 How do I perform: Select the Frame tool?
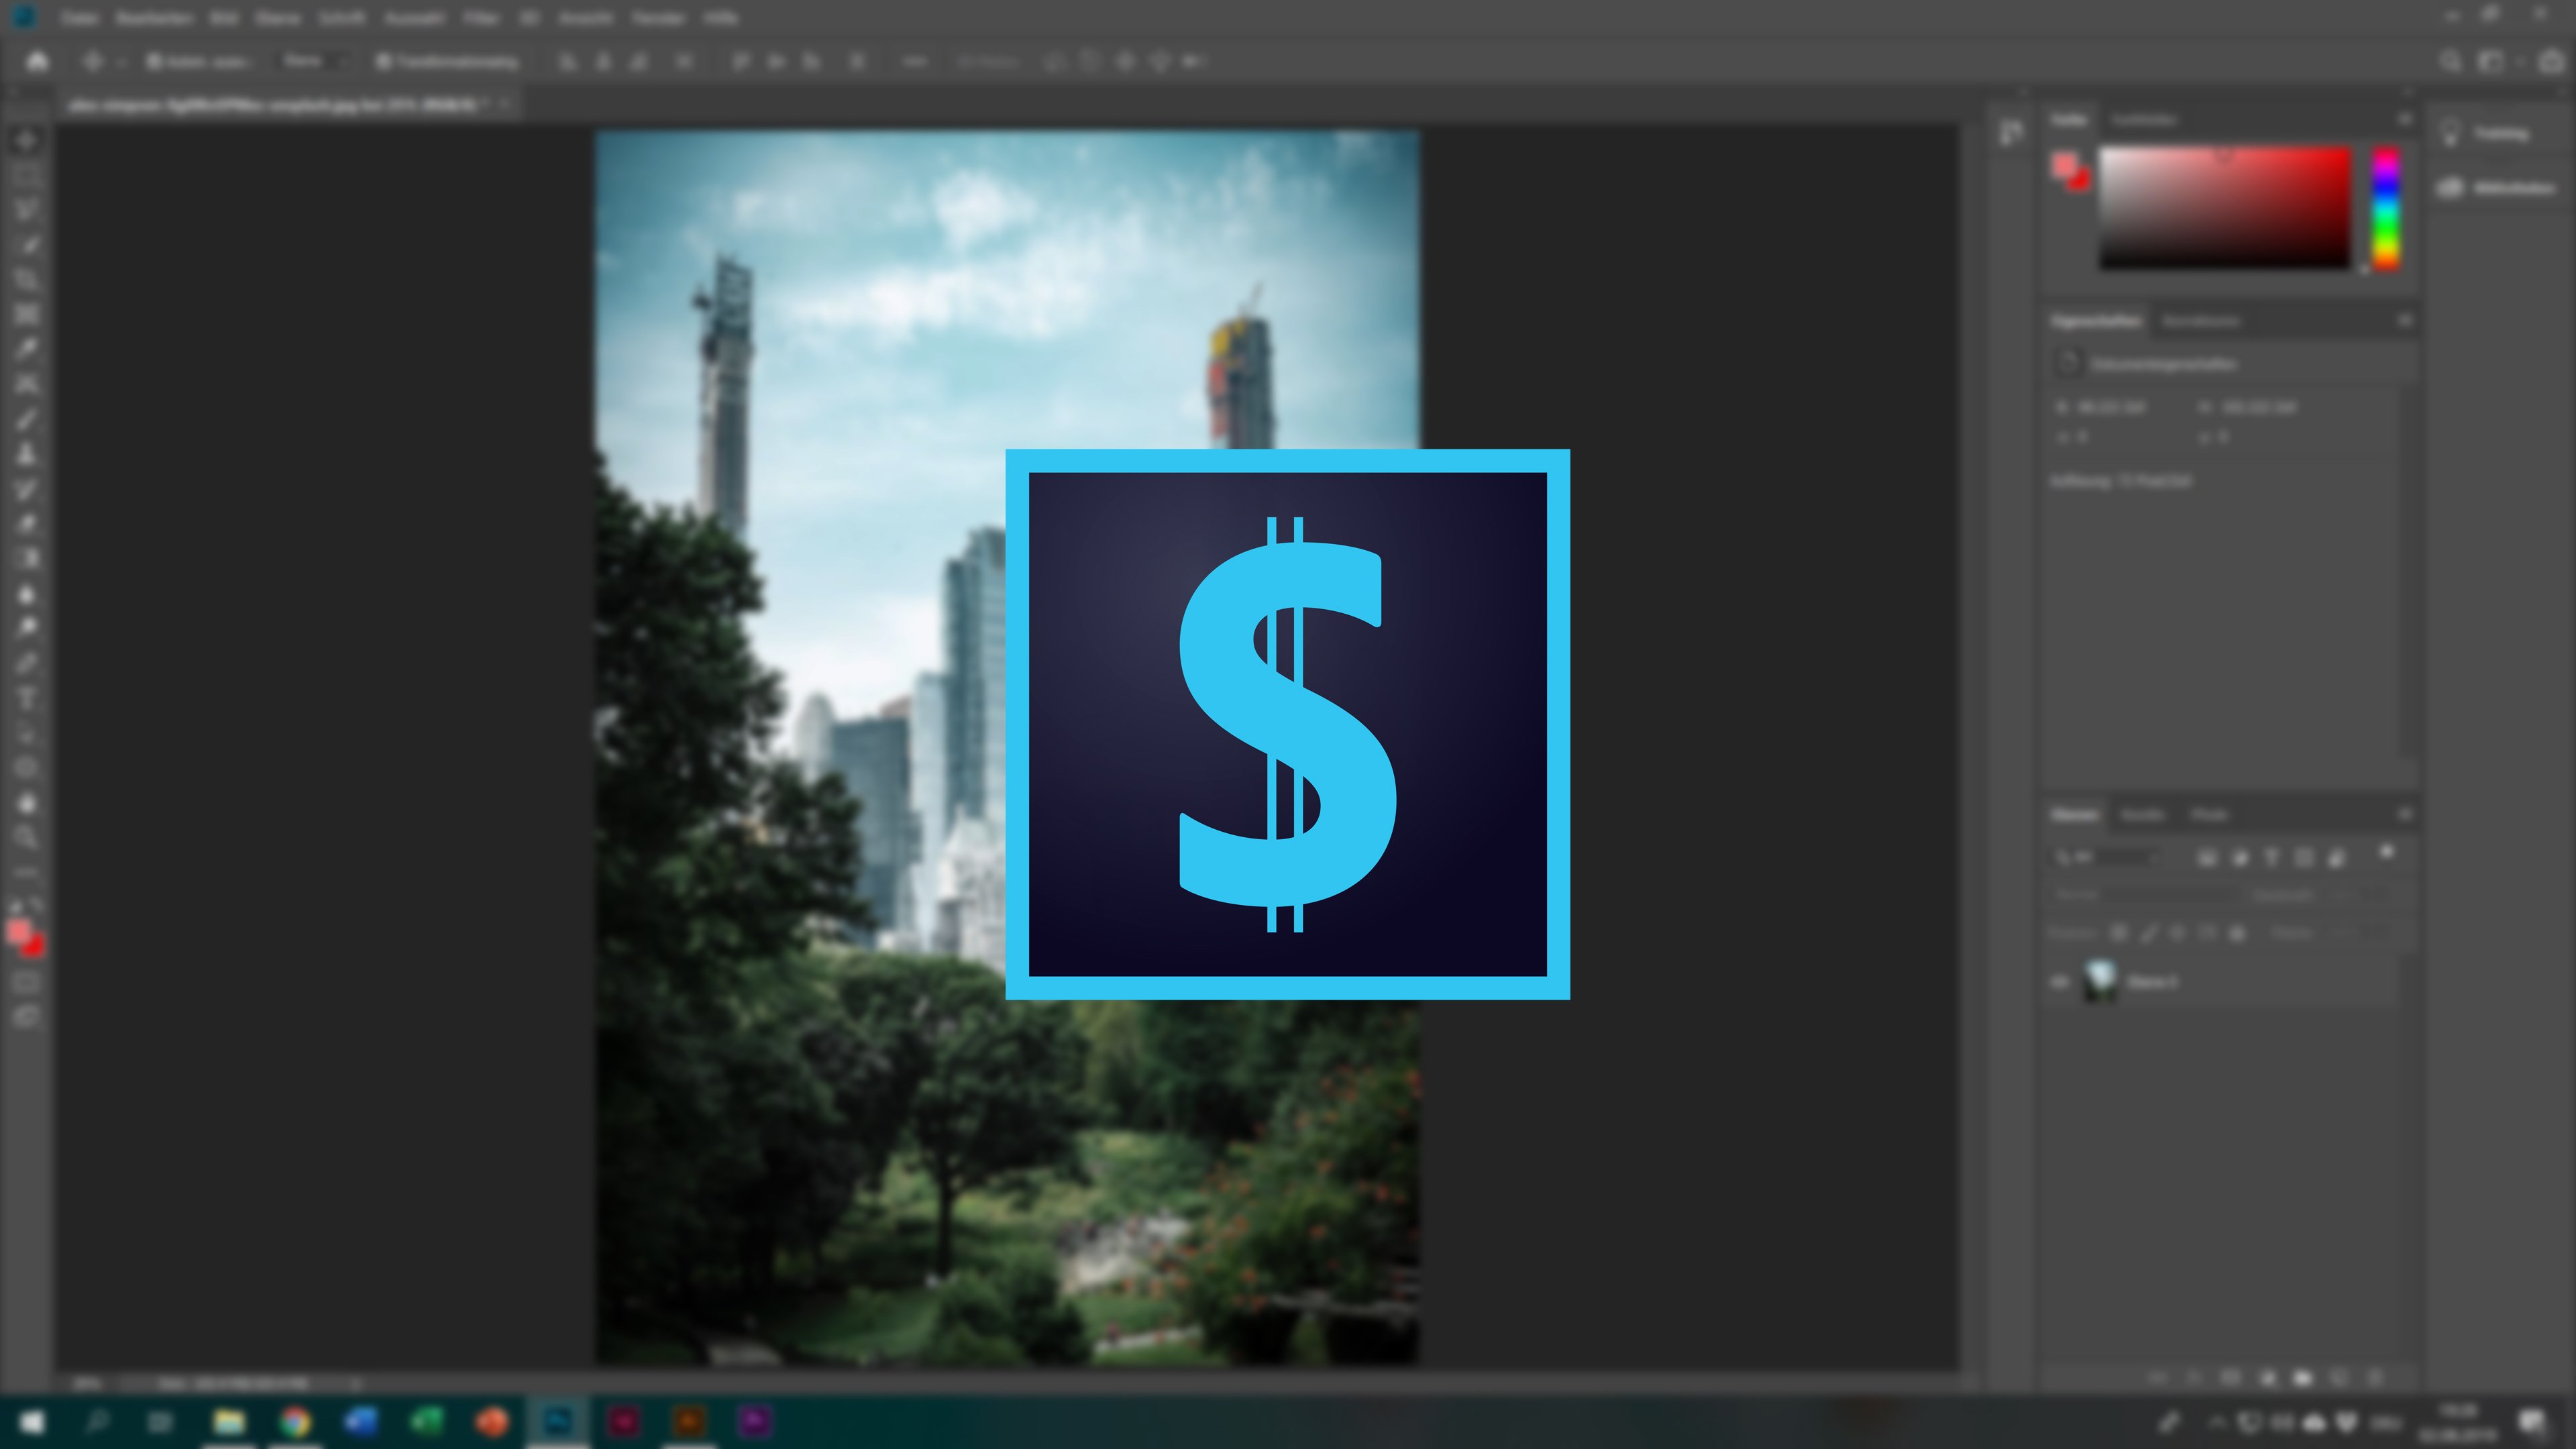(x=27, y=315)
